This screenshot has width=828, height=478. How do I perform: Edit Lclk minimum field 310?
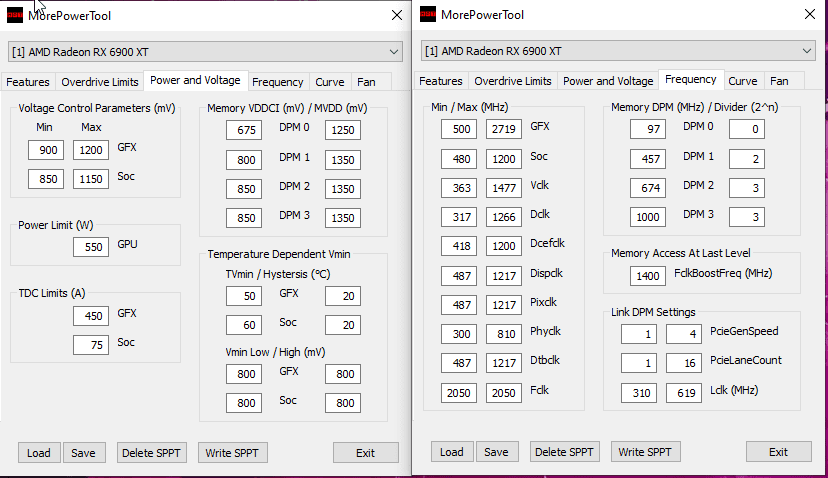pos(639,392)
